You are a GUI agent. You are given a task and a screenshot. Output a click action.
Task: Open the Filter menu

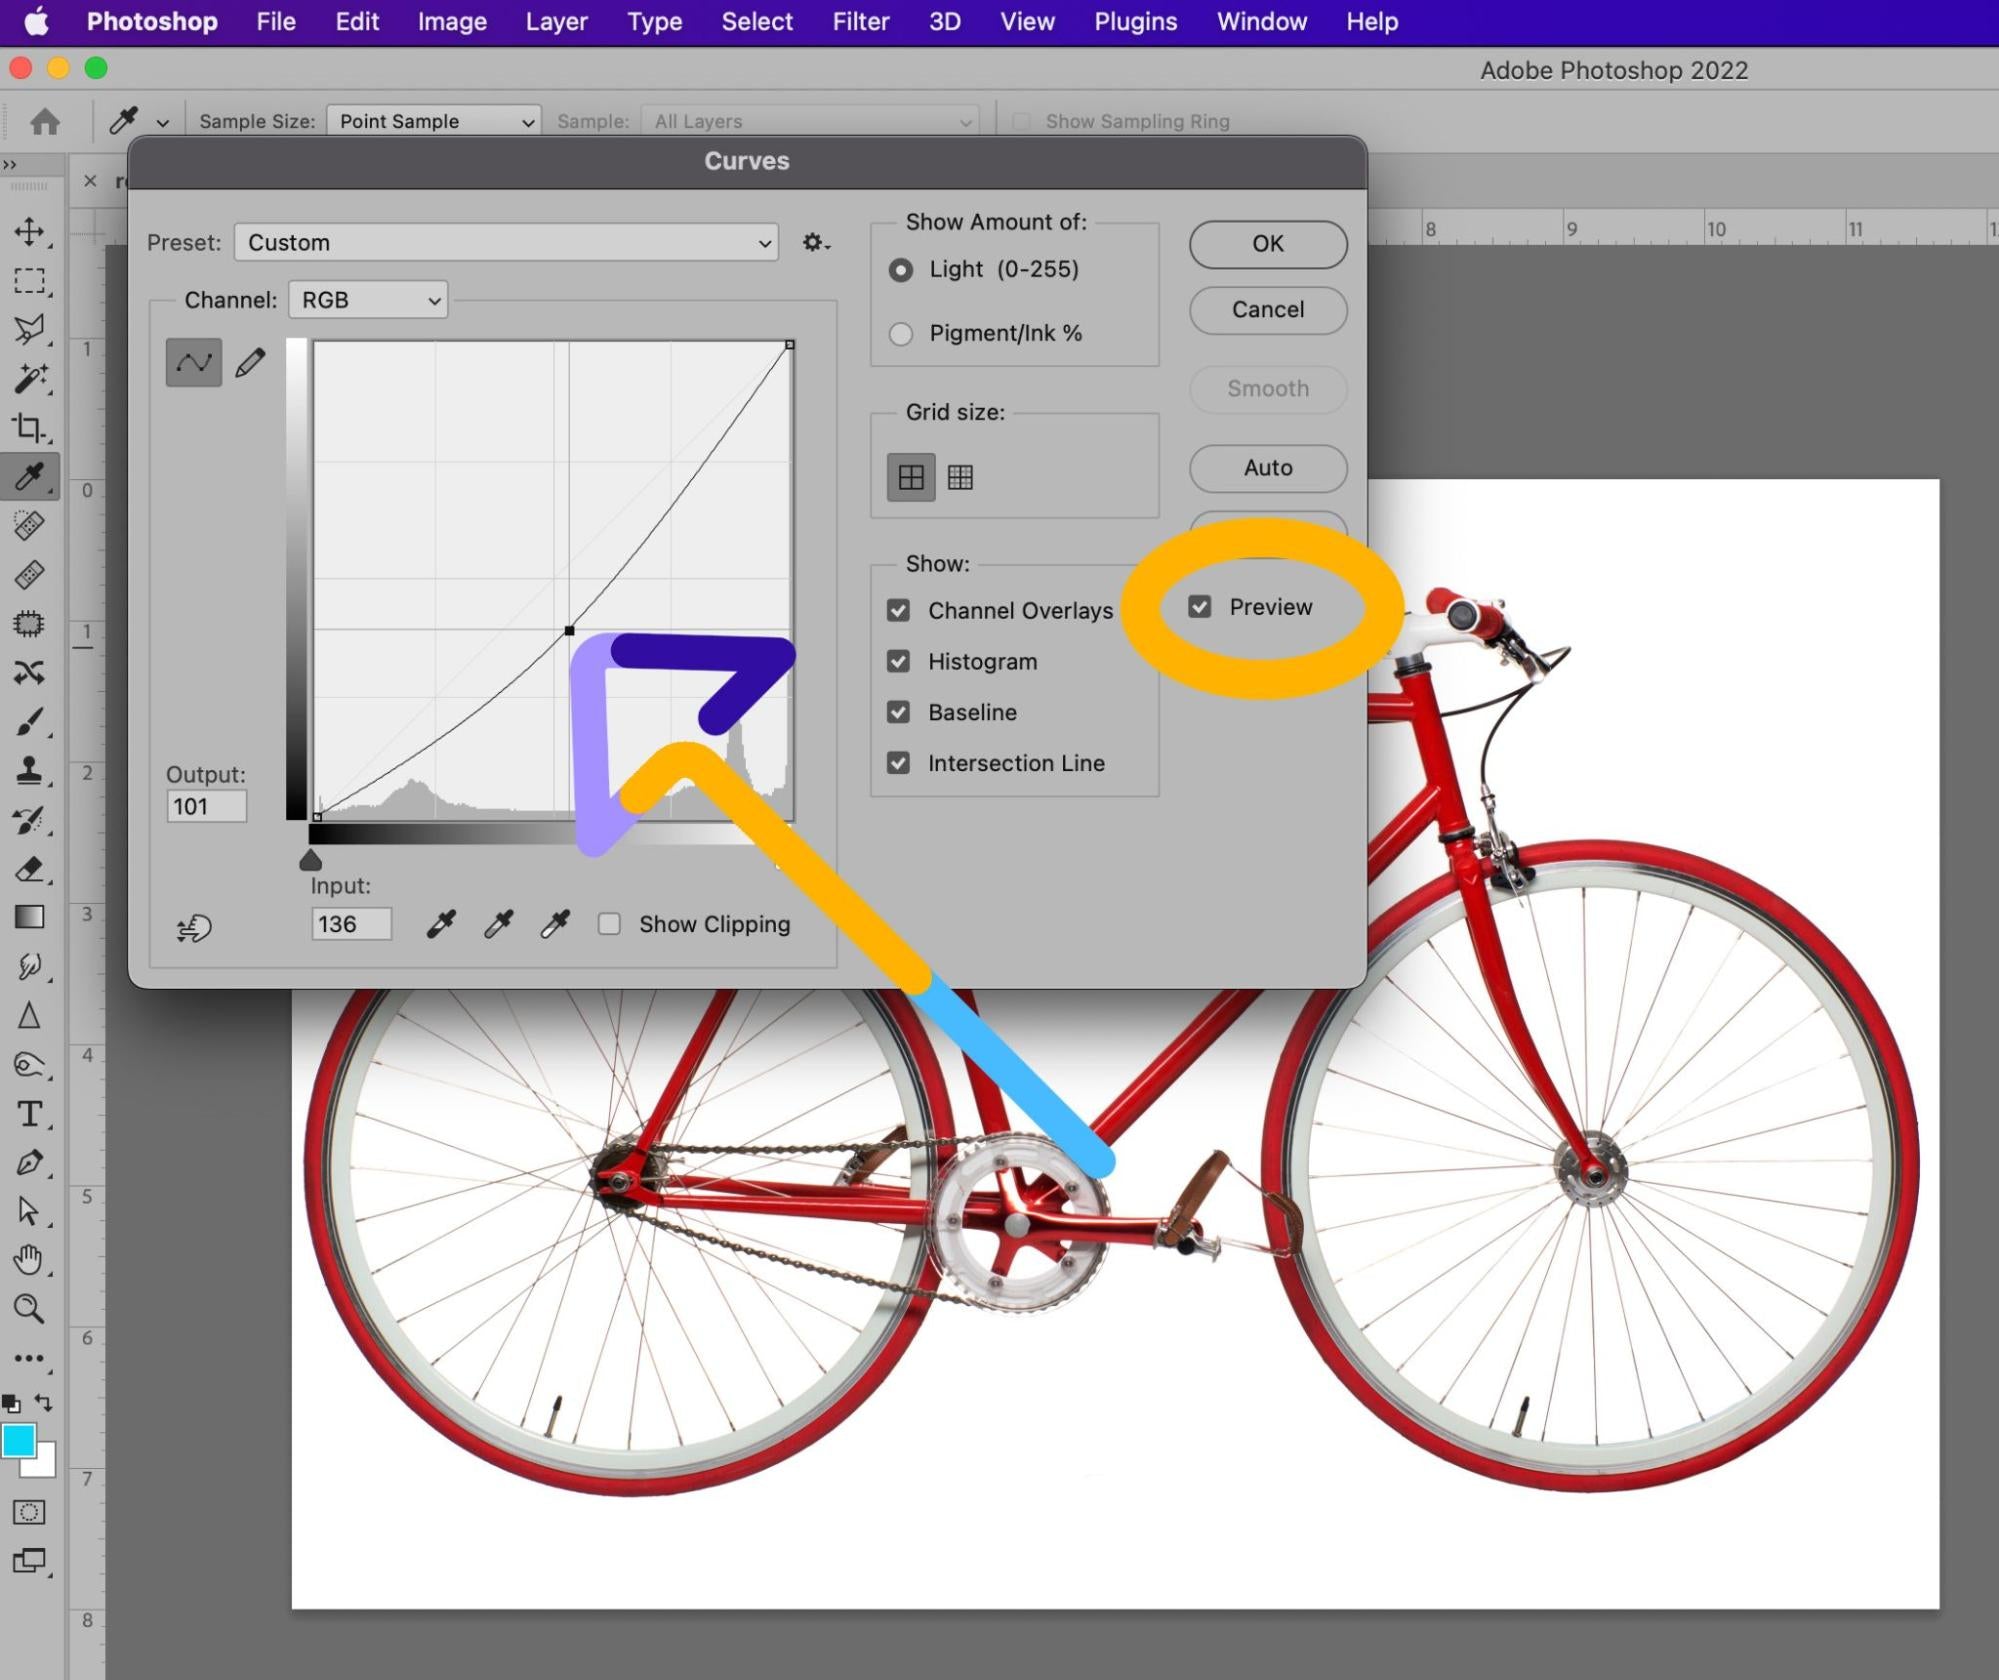pos(862,20)
